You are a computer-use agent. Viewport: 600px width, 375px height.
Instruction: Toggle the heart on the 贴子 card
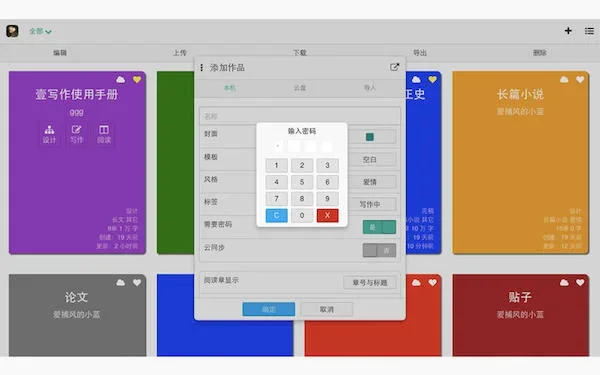580,282
